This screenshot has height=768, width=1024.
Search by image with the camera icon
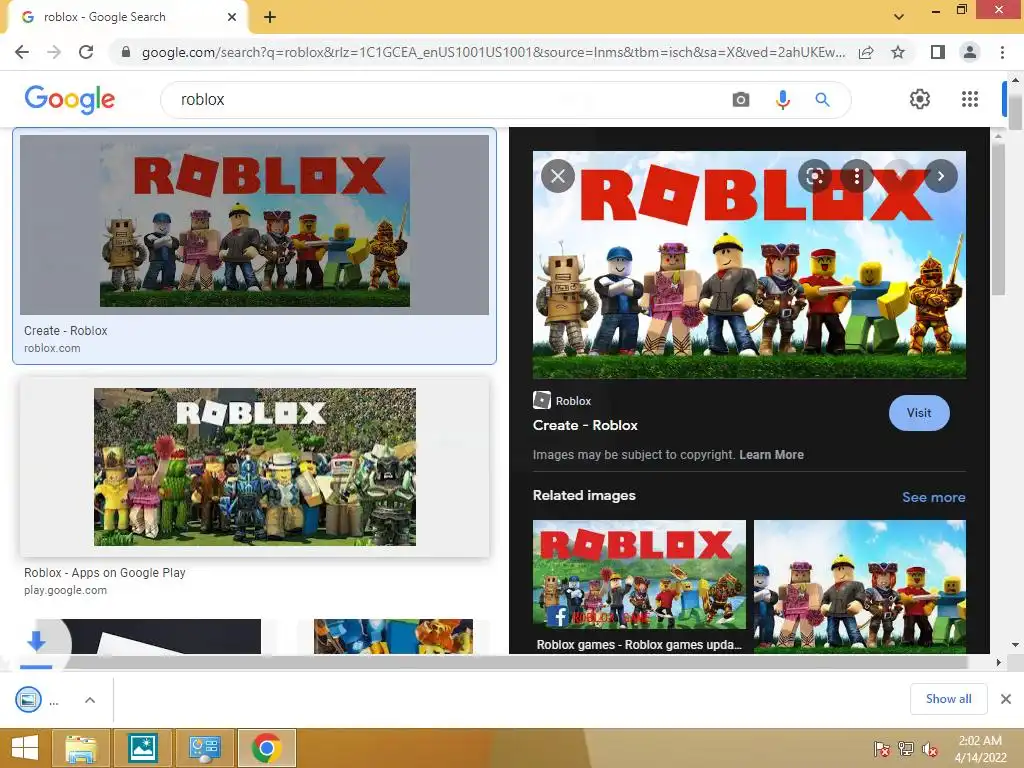[x=741, y=99]
